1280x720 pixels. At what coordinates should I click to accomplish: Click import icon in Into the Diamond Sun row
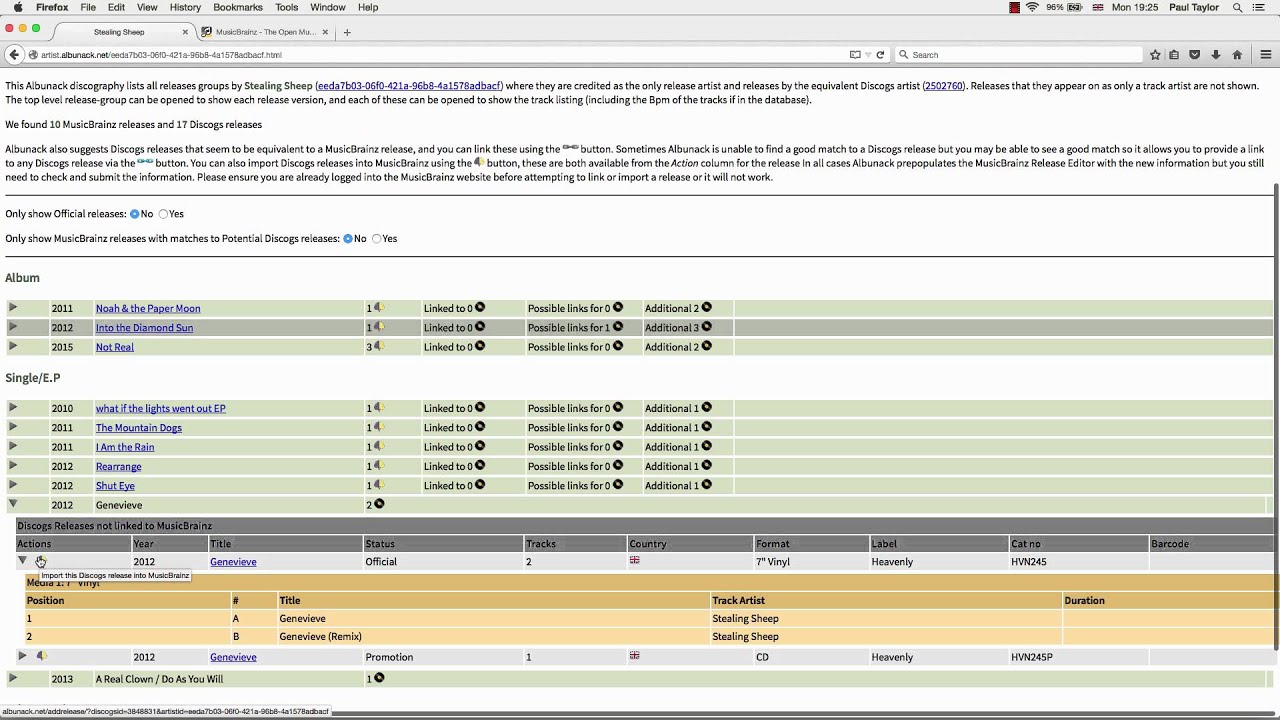point(379,327)
